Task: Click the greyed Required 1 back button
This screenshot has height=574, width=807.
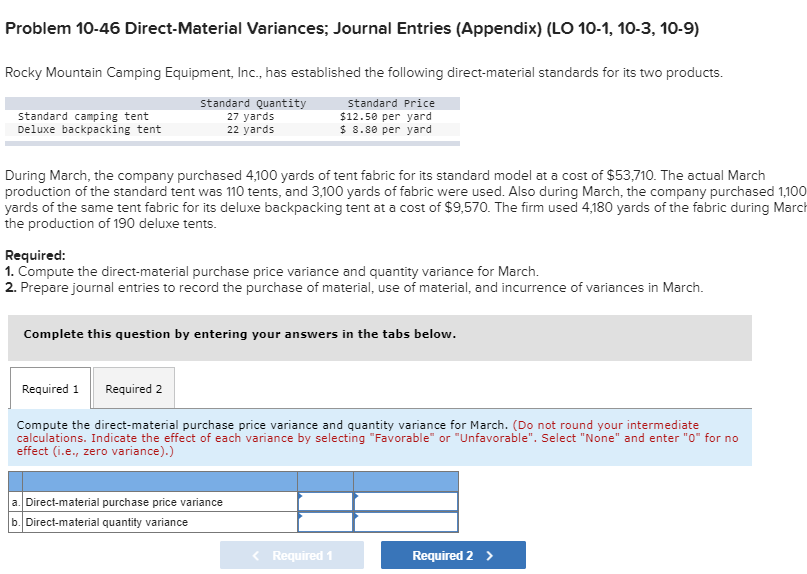Action: [x=292, y=555]
